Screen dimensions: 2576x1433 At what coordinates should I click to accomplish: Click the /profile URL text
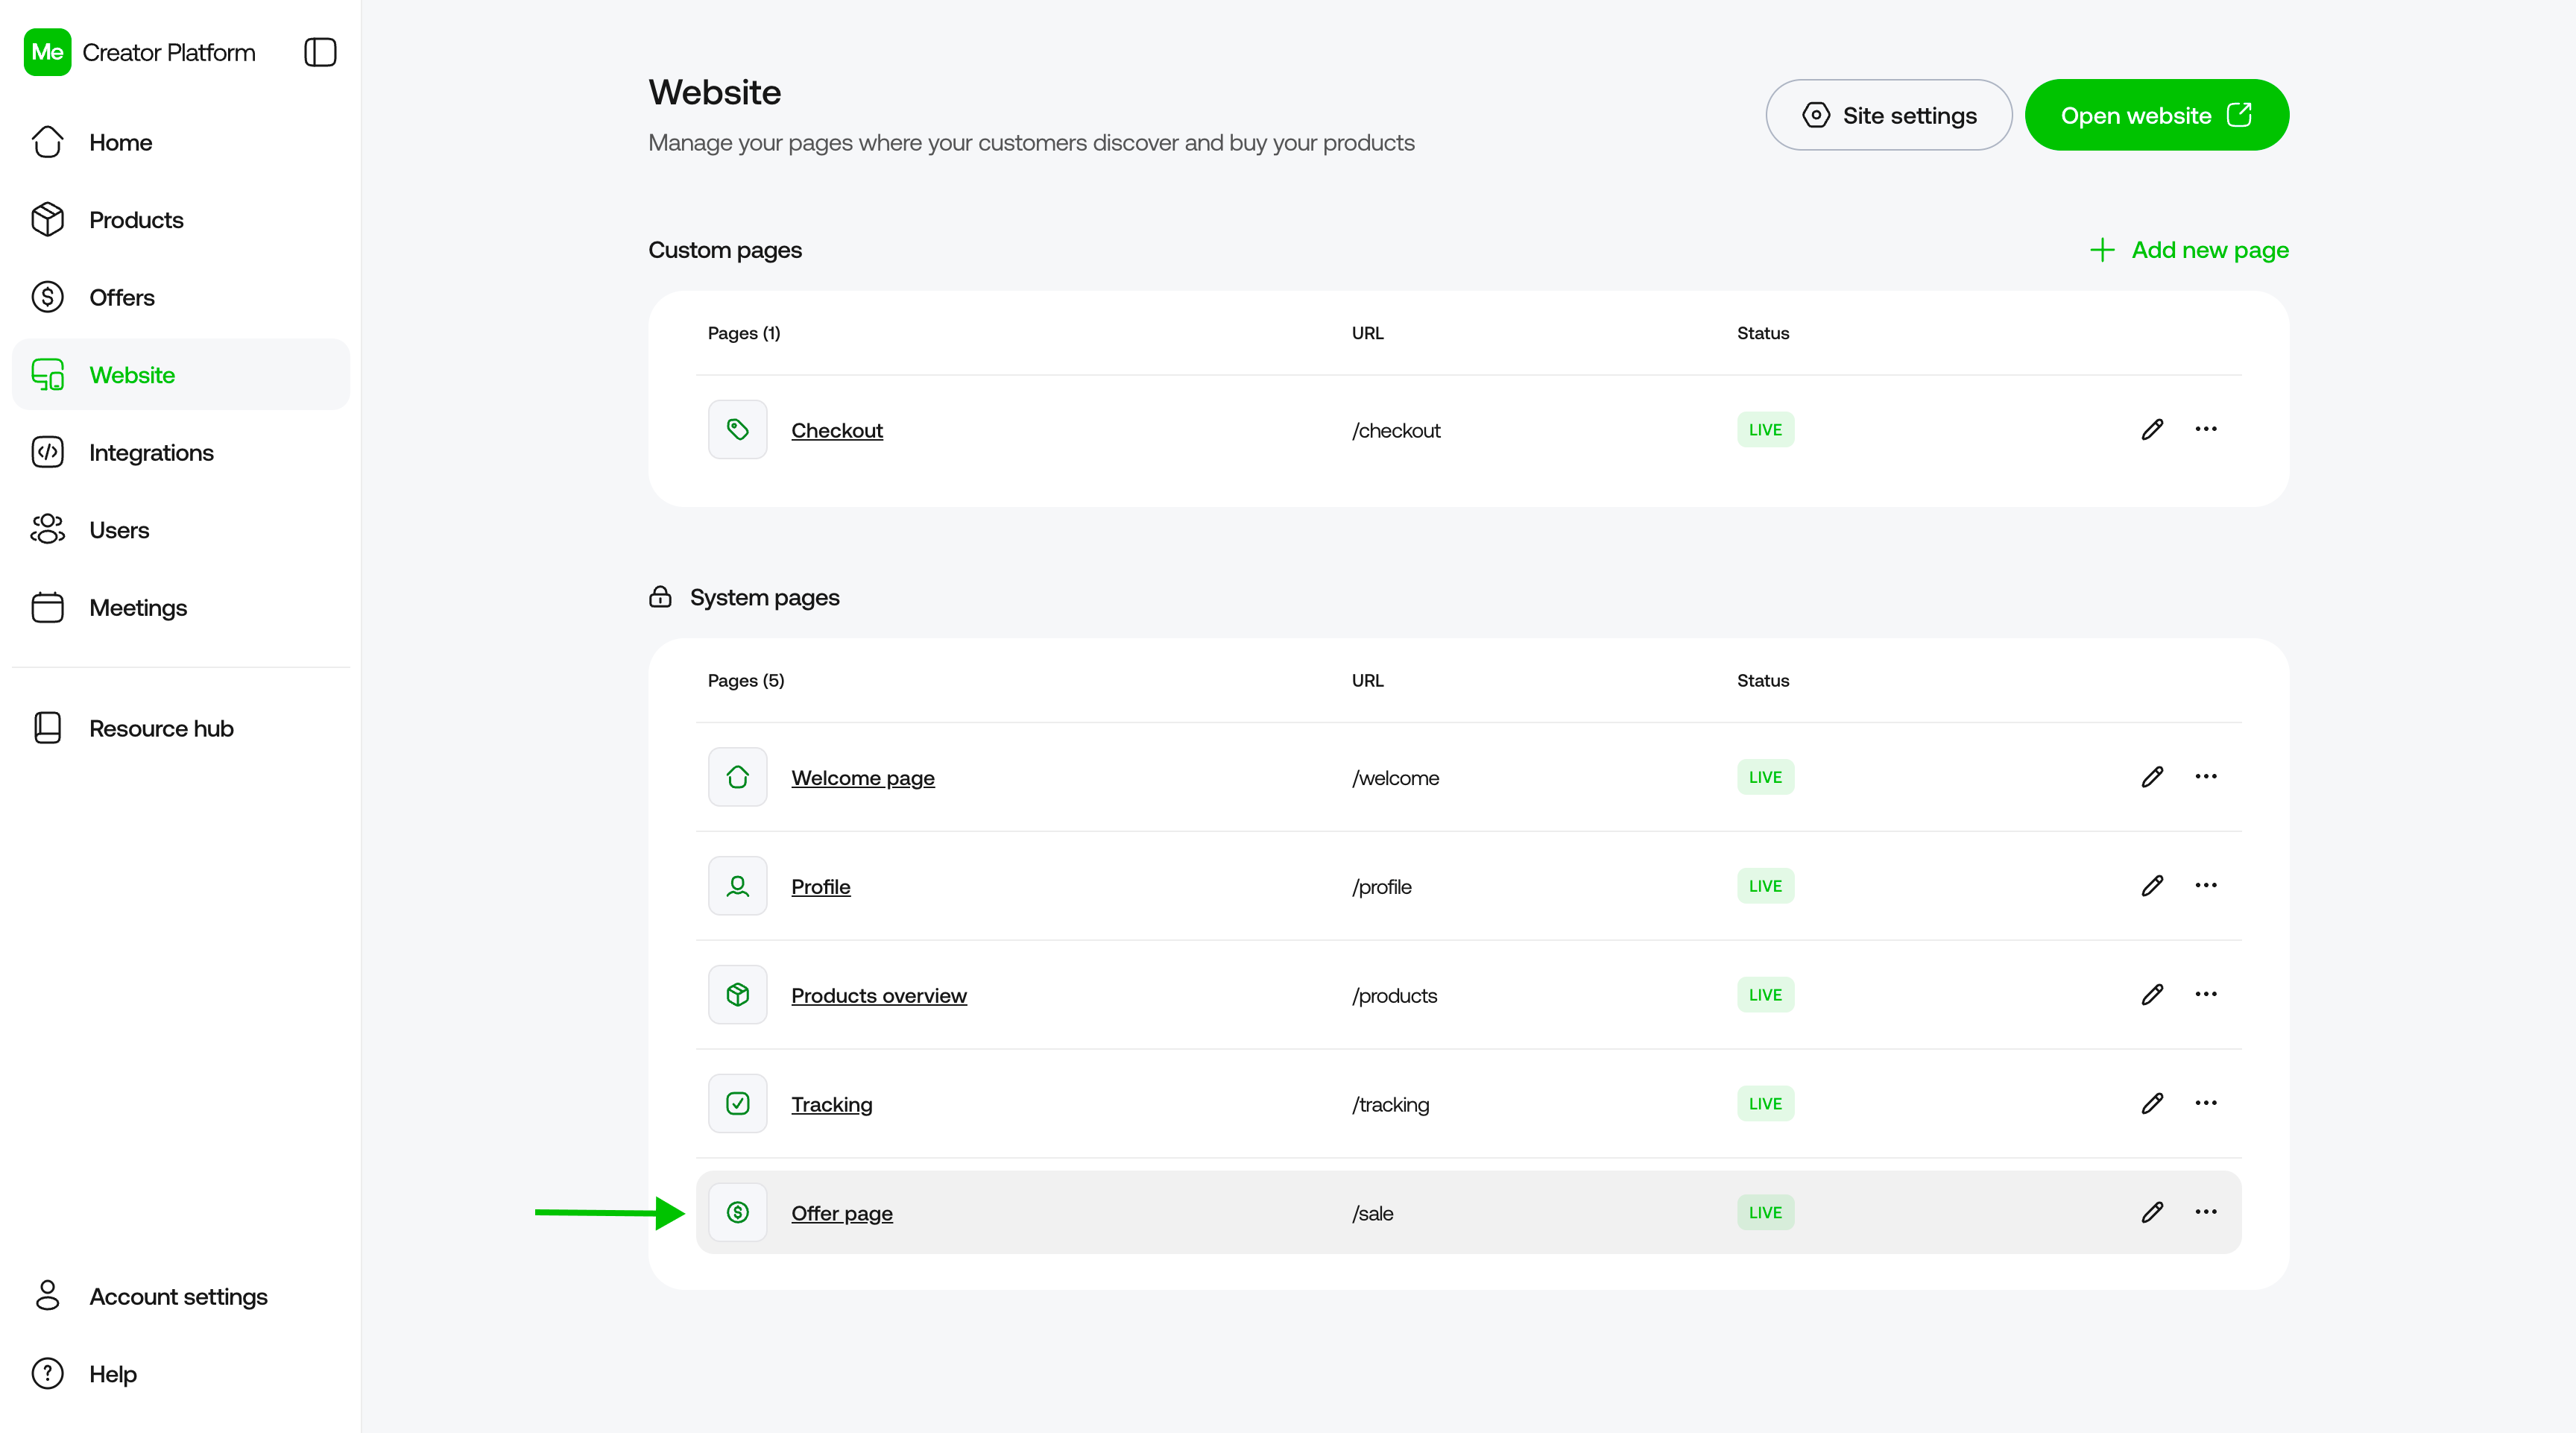tap(1381, 886)
